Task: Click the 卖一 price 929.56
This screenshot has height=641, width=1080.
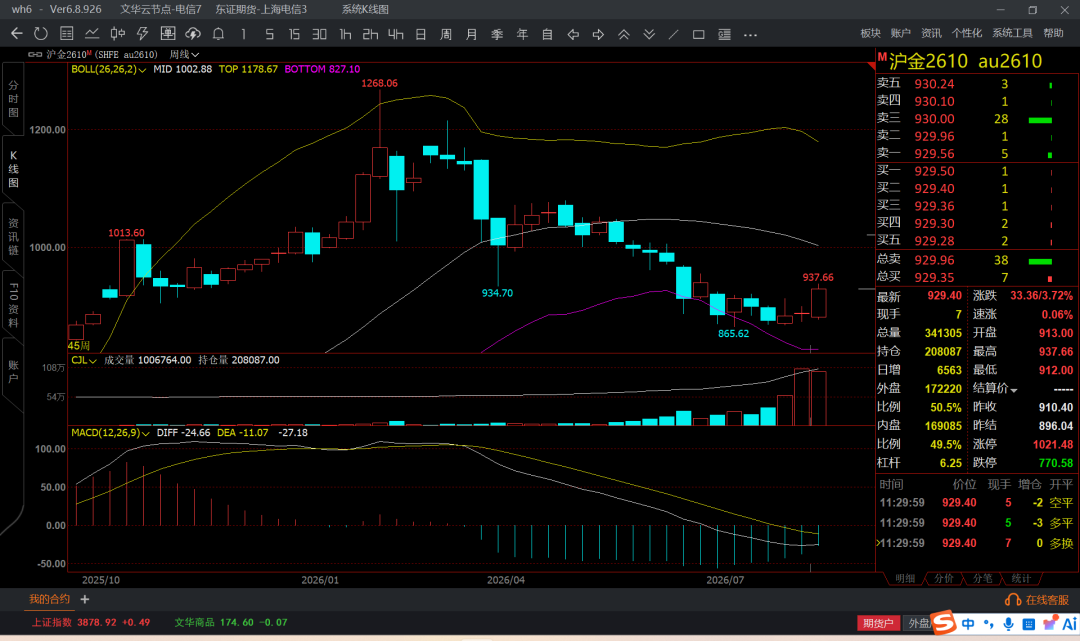Action: point(935,154)
